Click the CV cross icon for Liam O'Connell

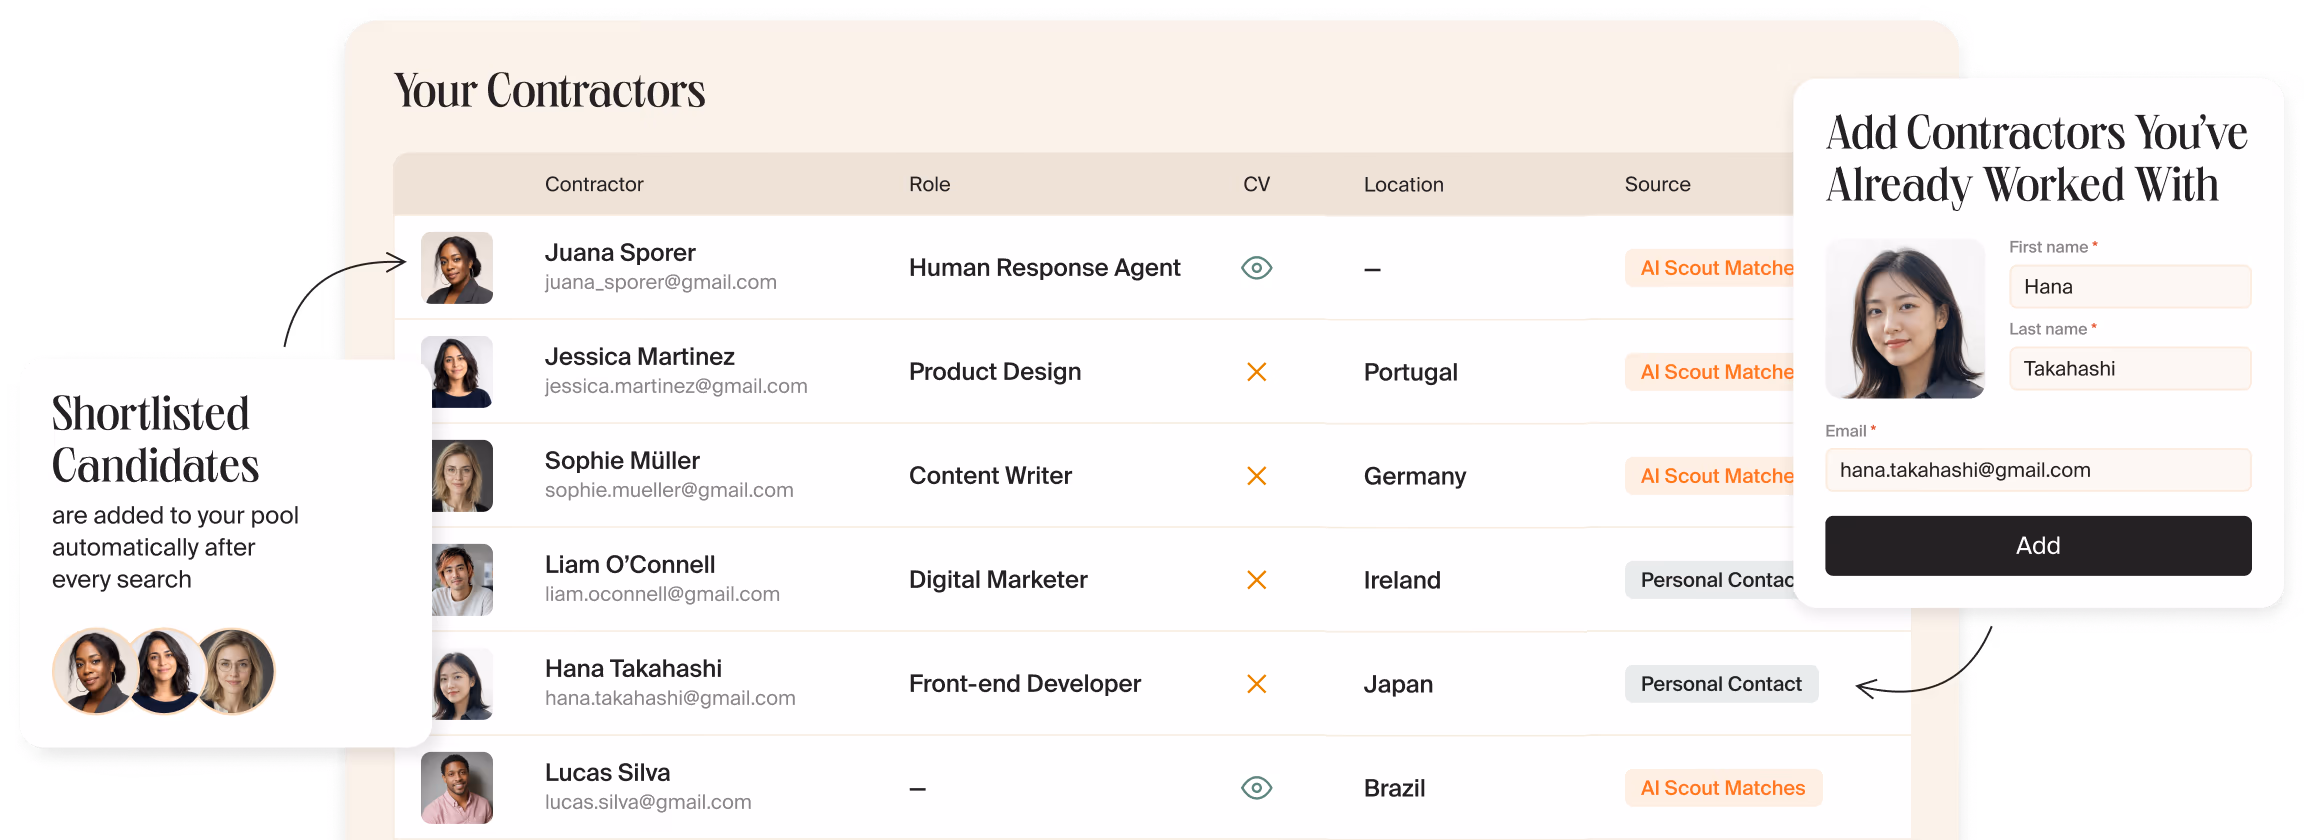1257,580
